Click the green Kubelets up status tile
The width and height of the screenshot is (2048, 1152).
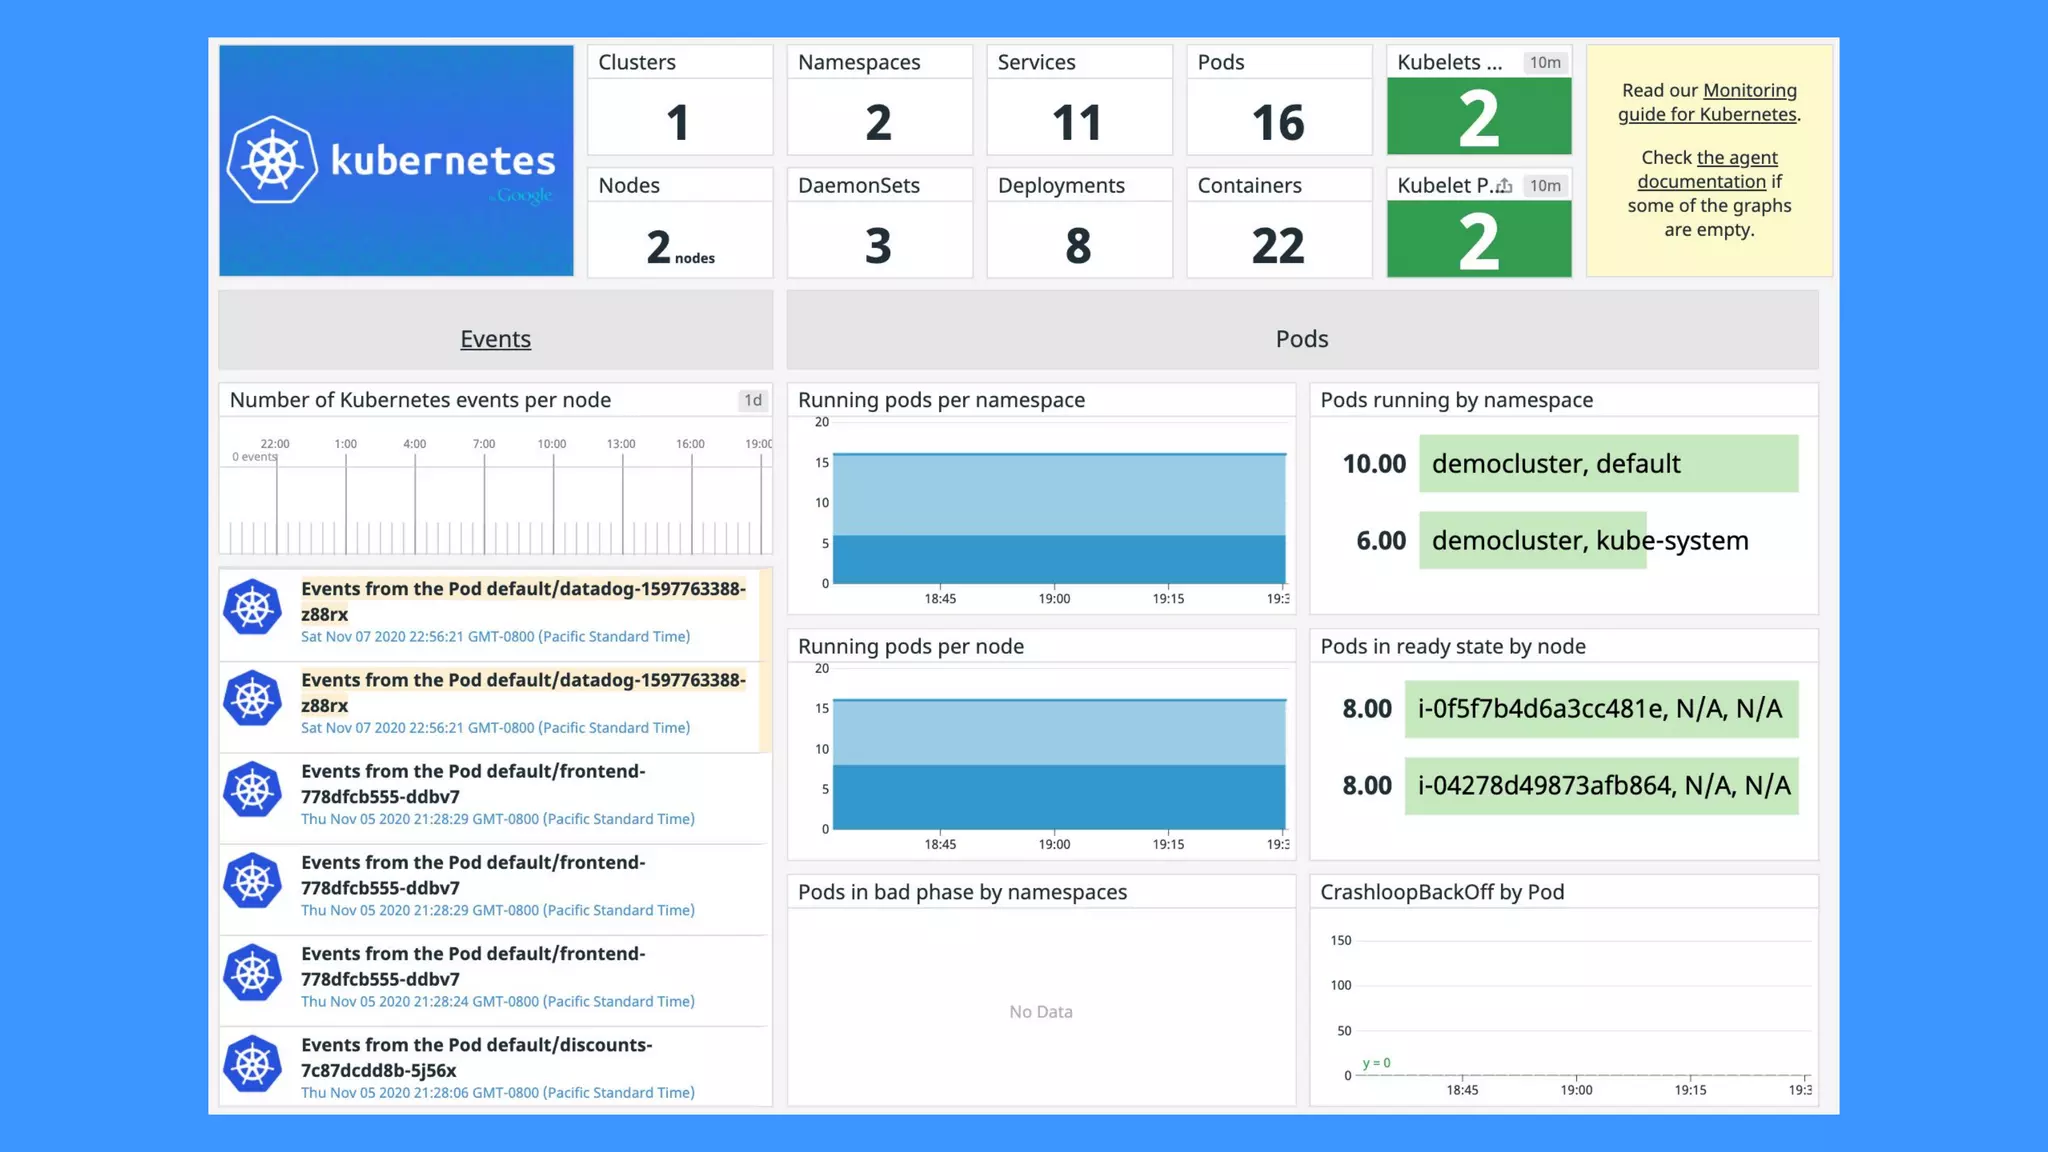point(1478,118)
